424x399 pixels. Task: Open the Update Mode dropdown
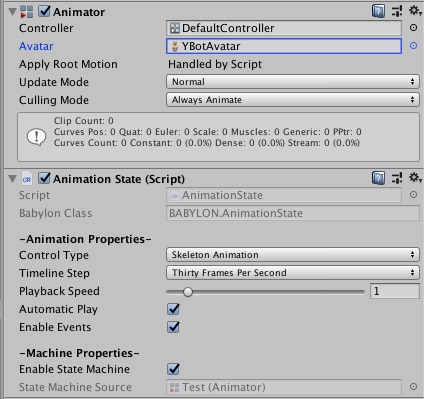tap(293, 82)
